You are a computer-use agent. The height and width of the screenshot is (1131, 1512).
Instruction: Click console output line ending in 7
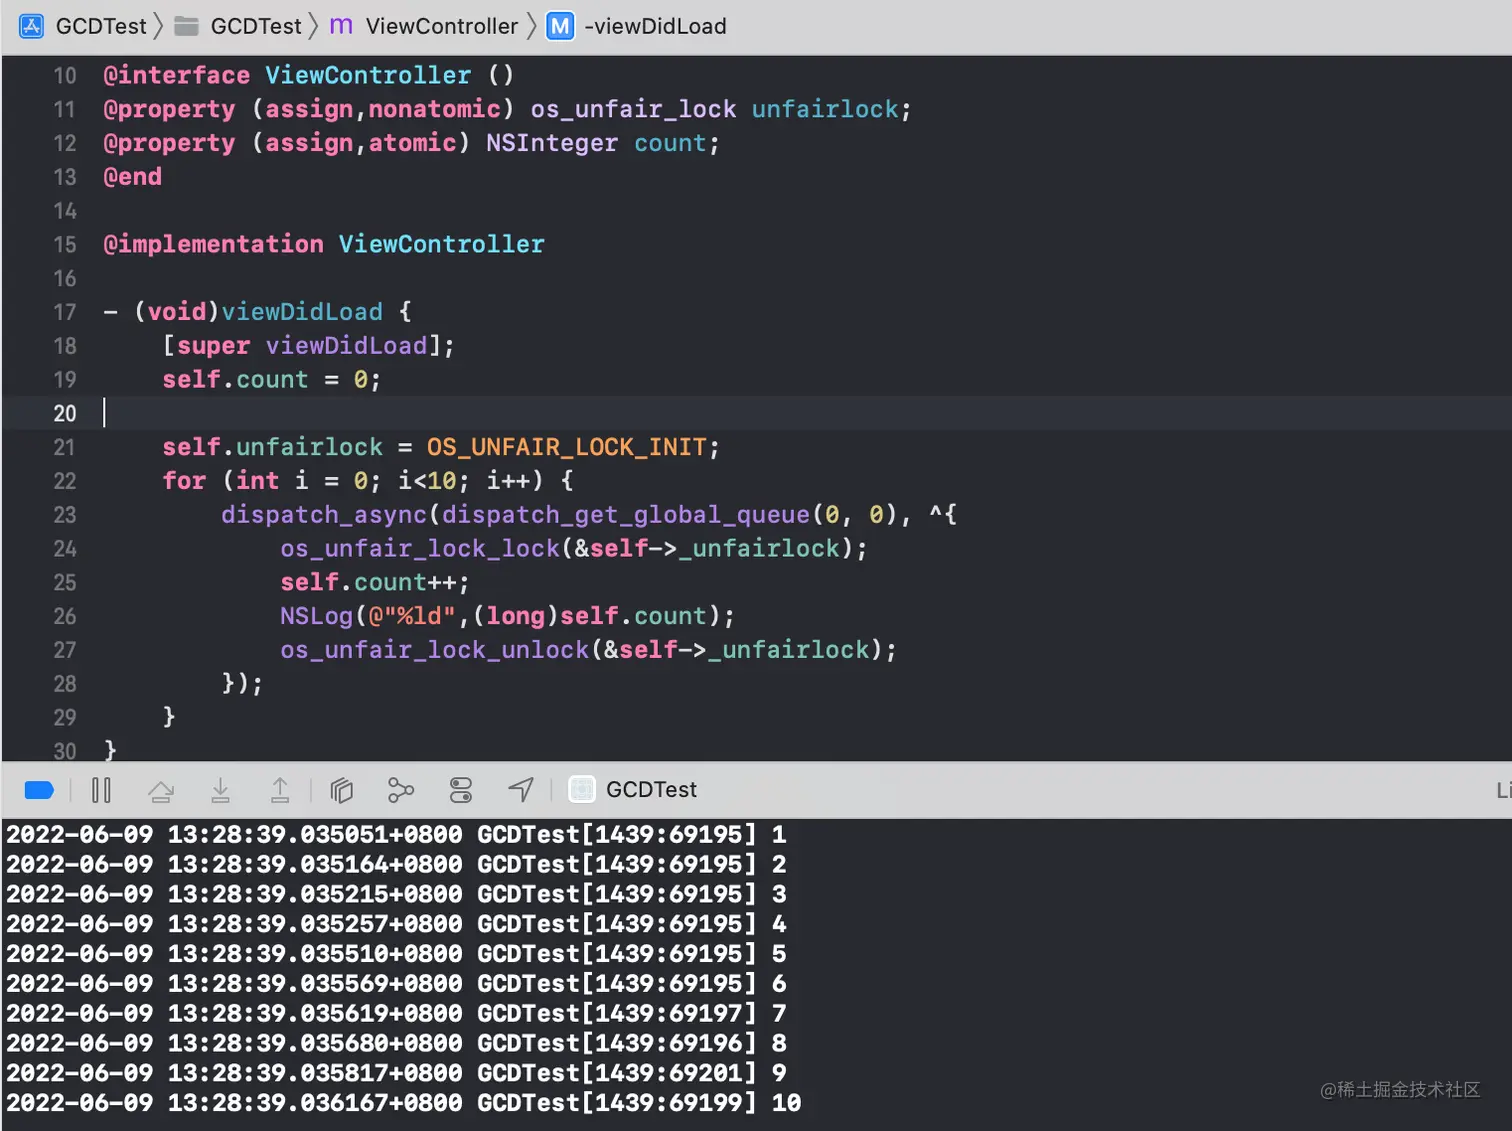pyautogui.click(x=397, y=1013)
